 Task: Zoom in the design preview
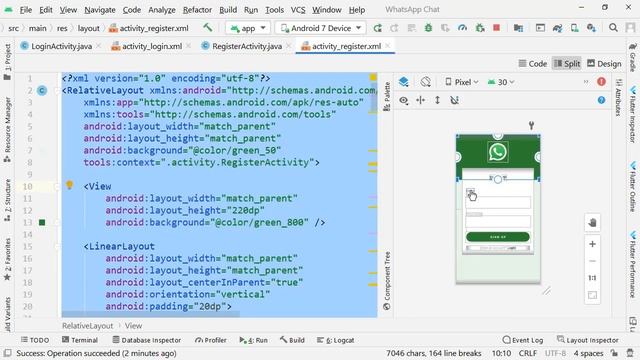(x=592, y=244)
